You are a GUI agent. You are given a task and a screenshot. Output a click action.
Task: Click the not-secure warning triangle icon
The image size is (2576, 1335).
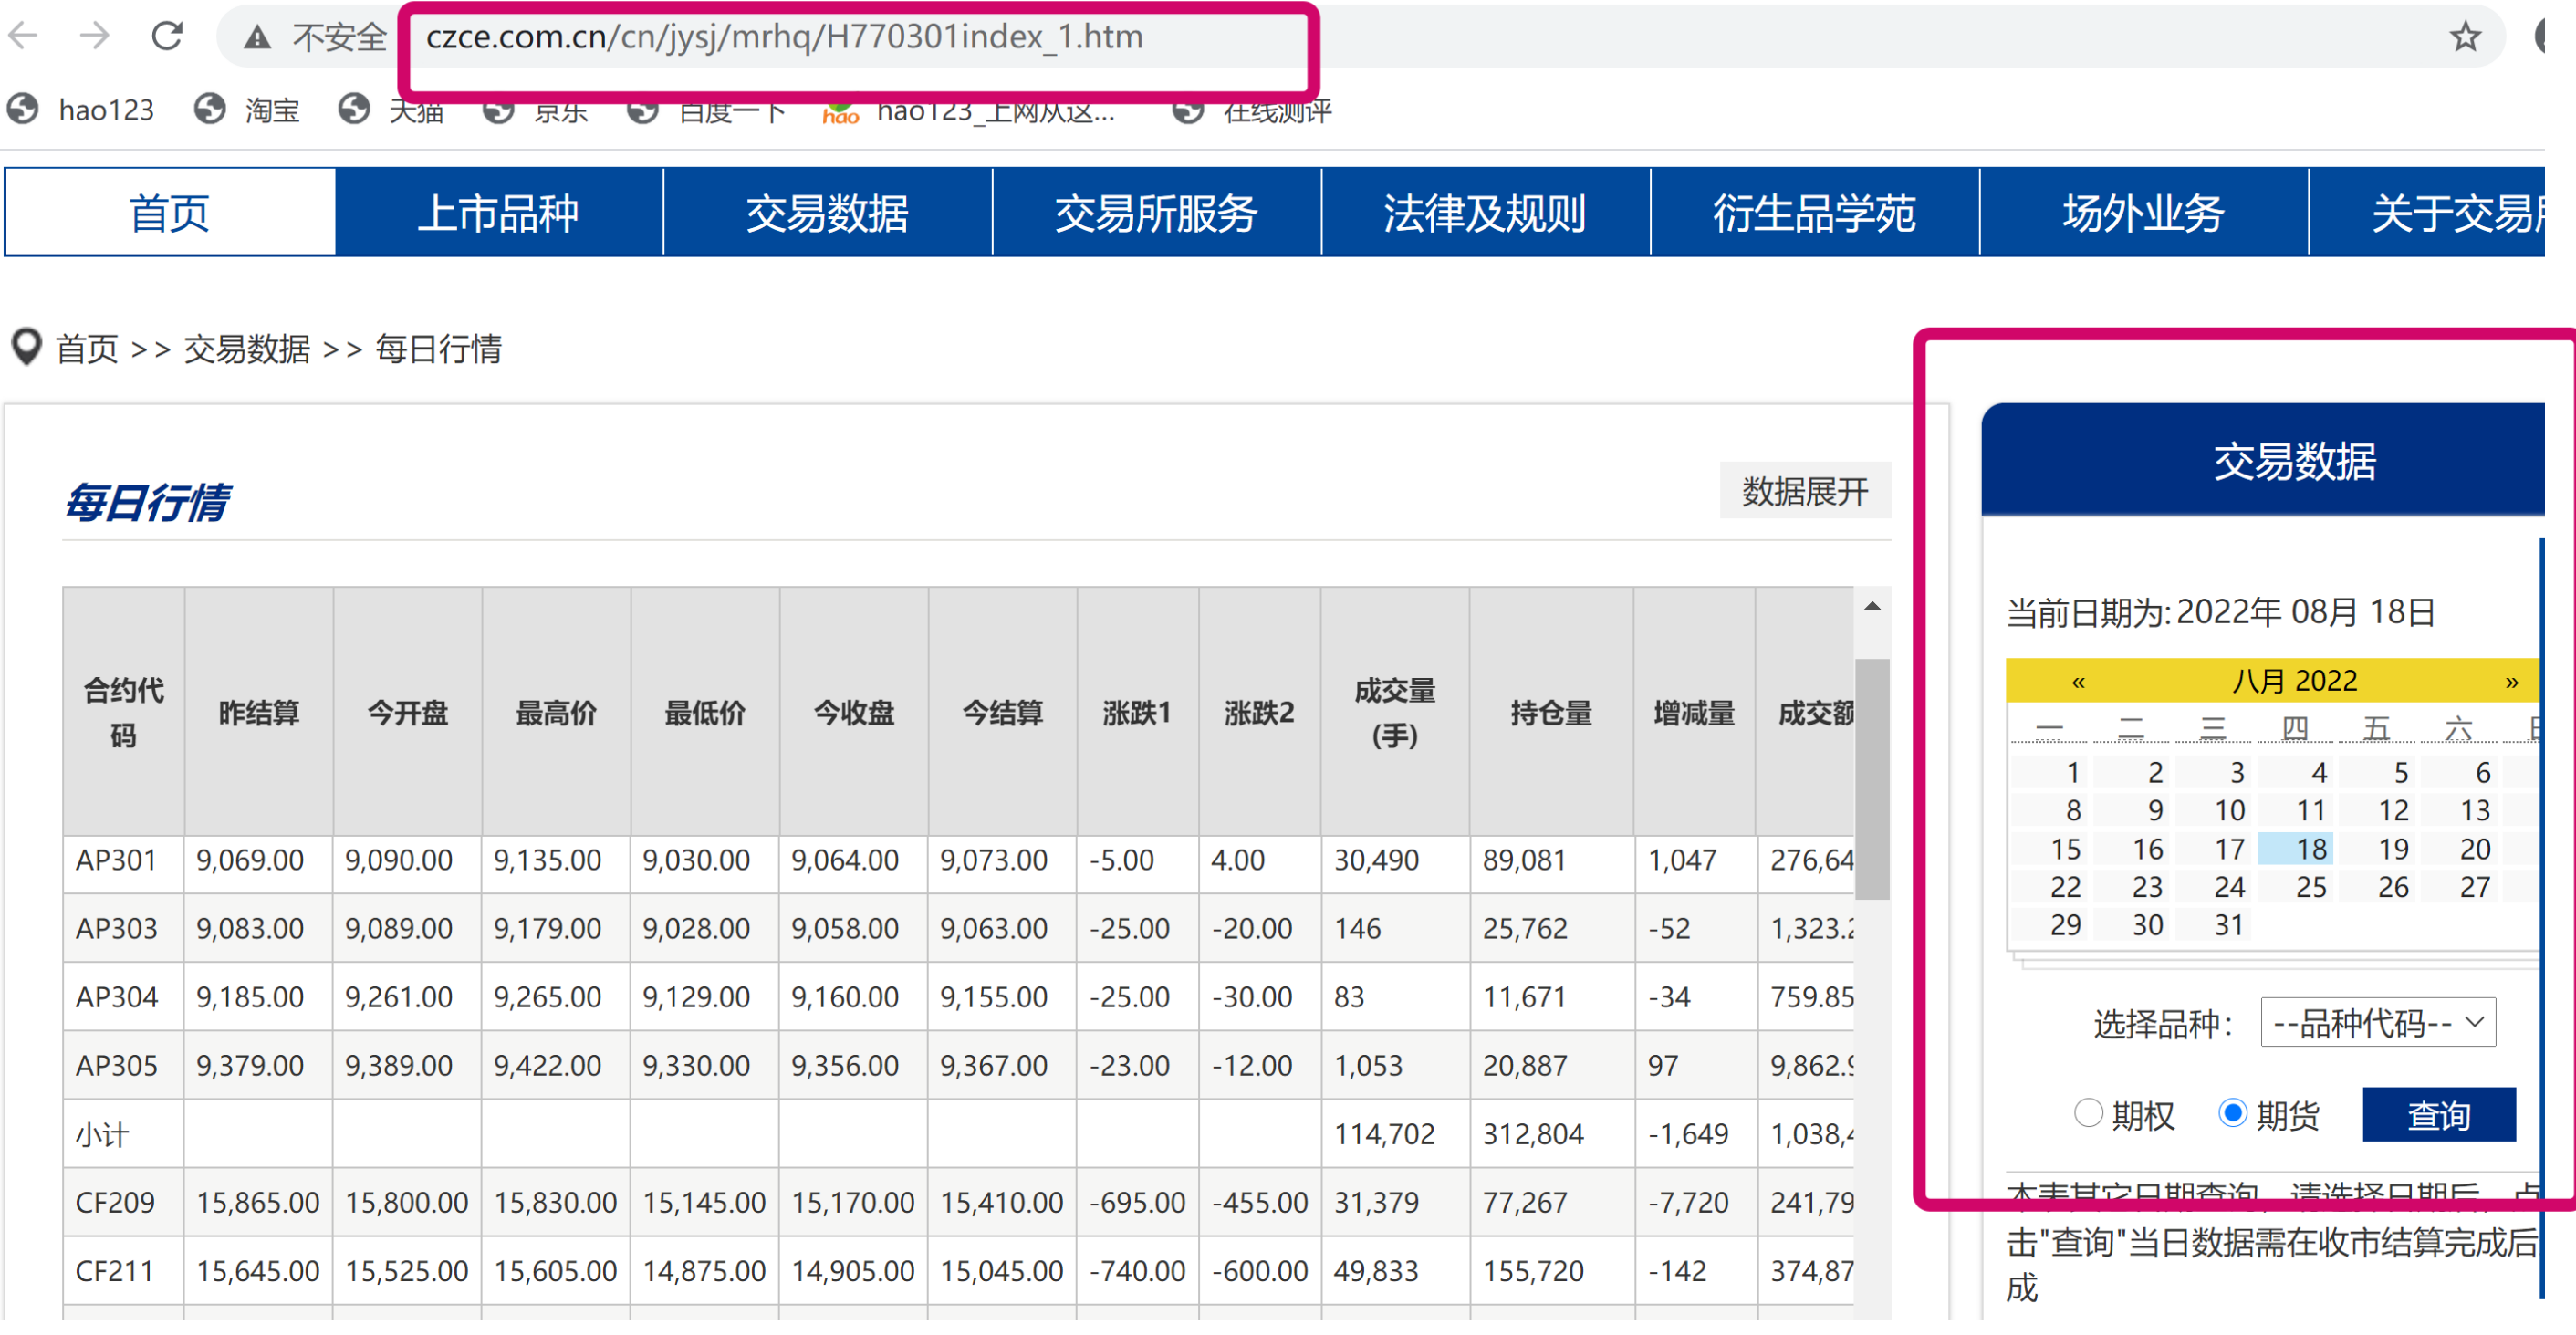(x=258, y=38)
